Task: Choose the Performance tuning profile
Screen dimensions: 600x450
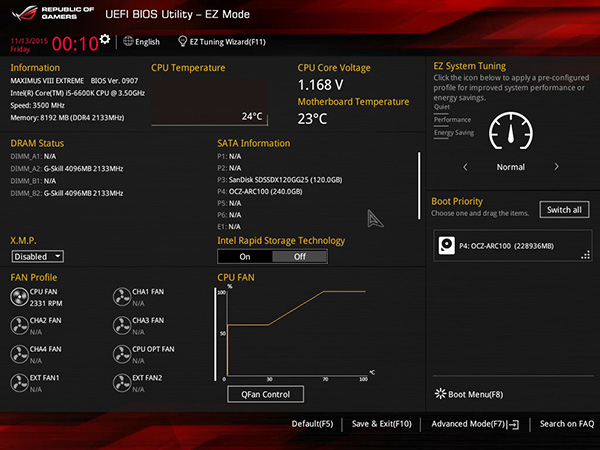Action: coord(452,120)
